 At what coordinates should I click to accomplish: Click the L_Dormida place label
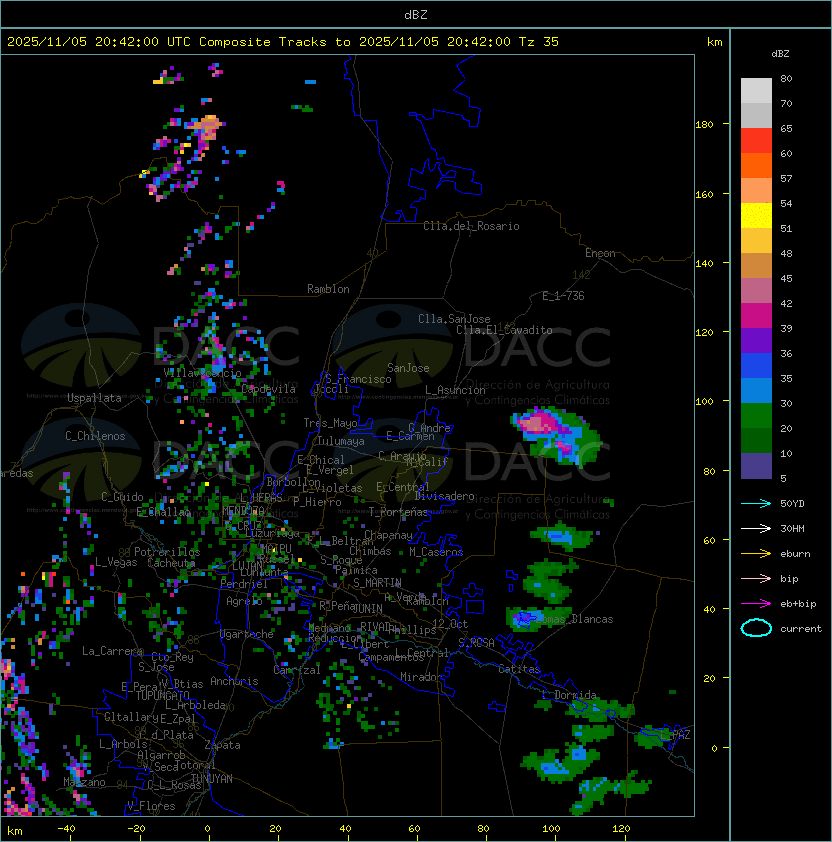tap(569, 695)
